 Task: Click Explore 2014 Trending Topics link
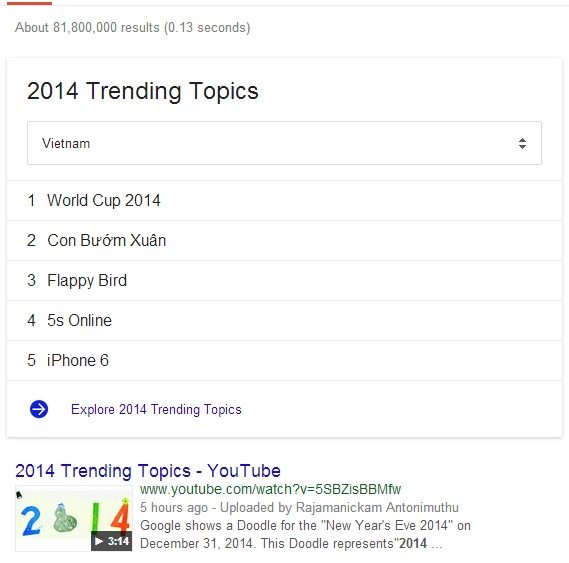[156, 409]
